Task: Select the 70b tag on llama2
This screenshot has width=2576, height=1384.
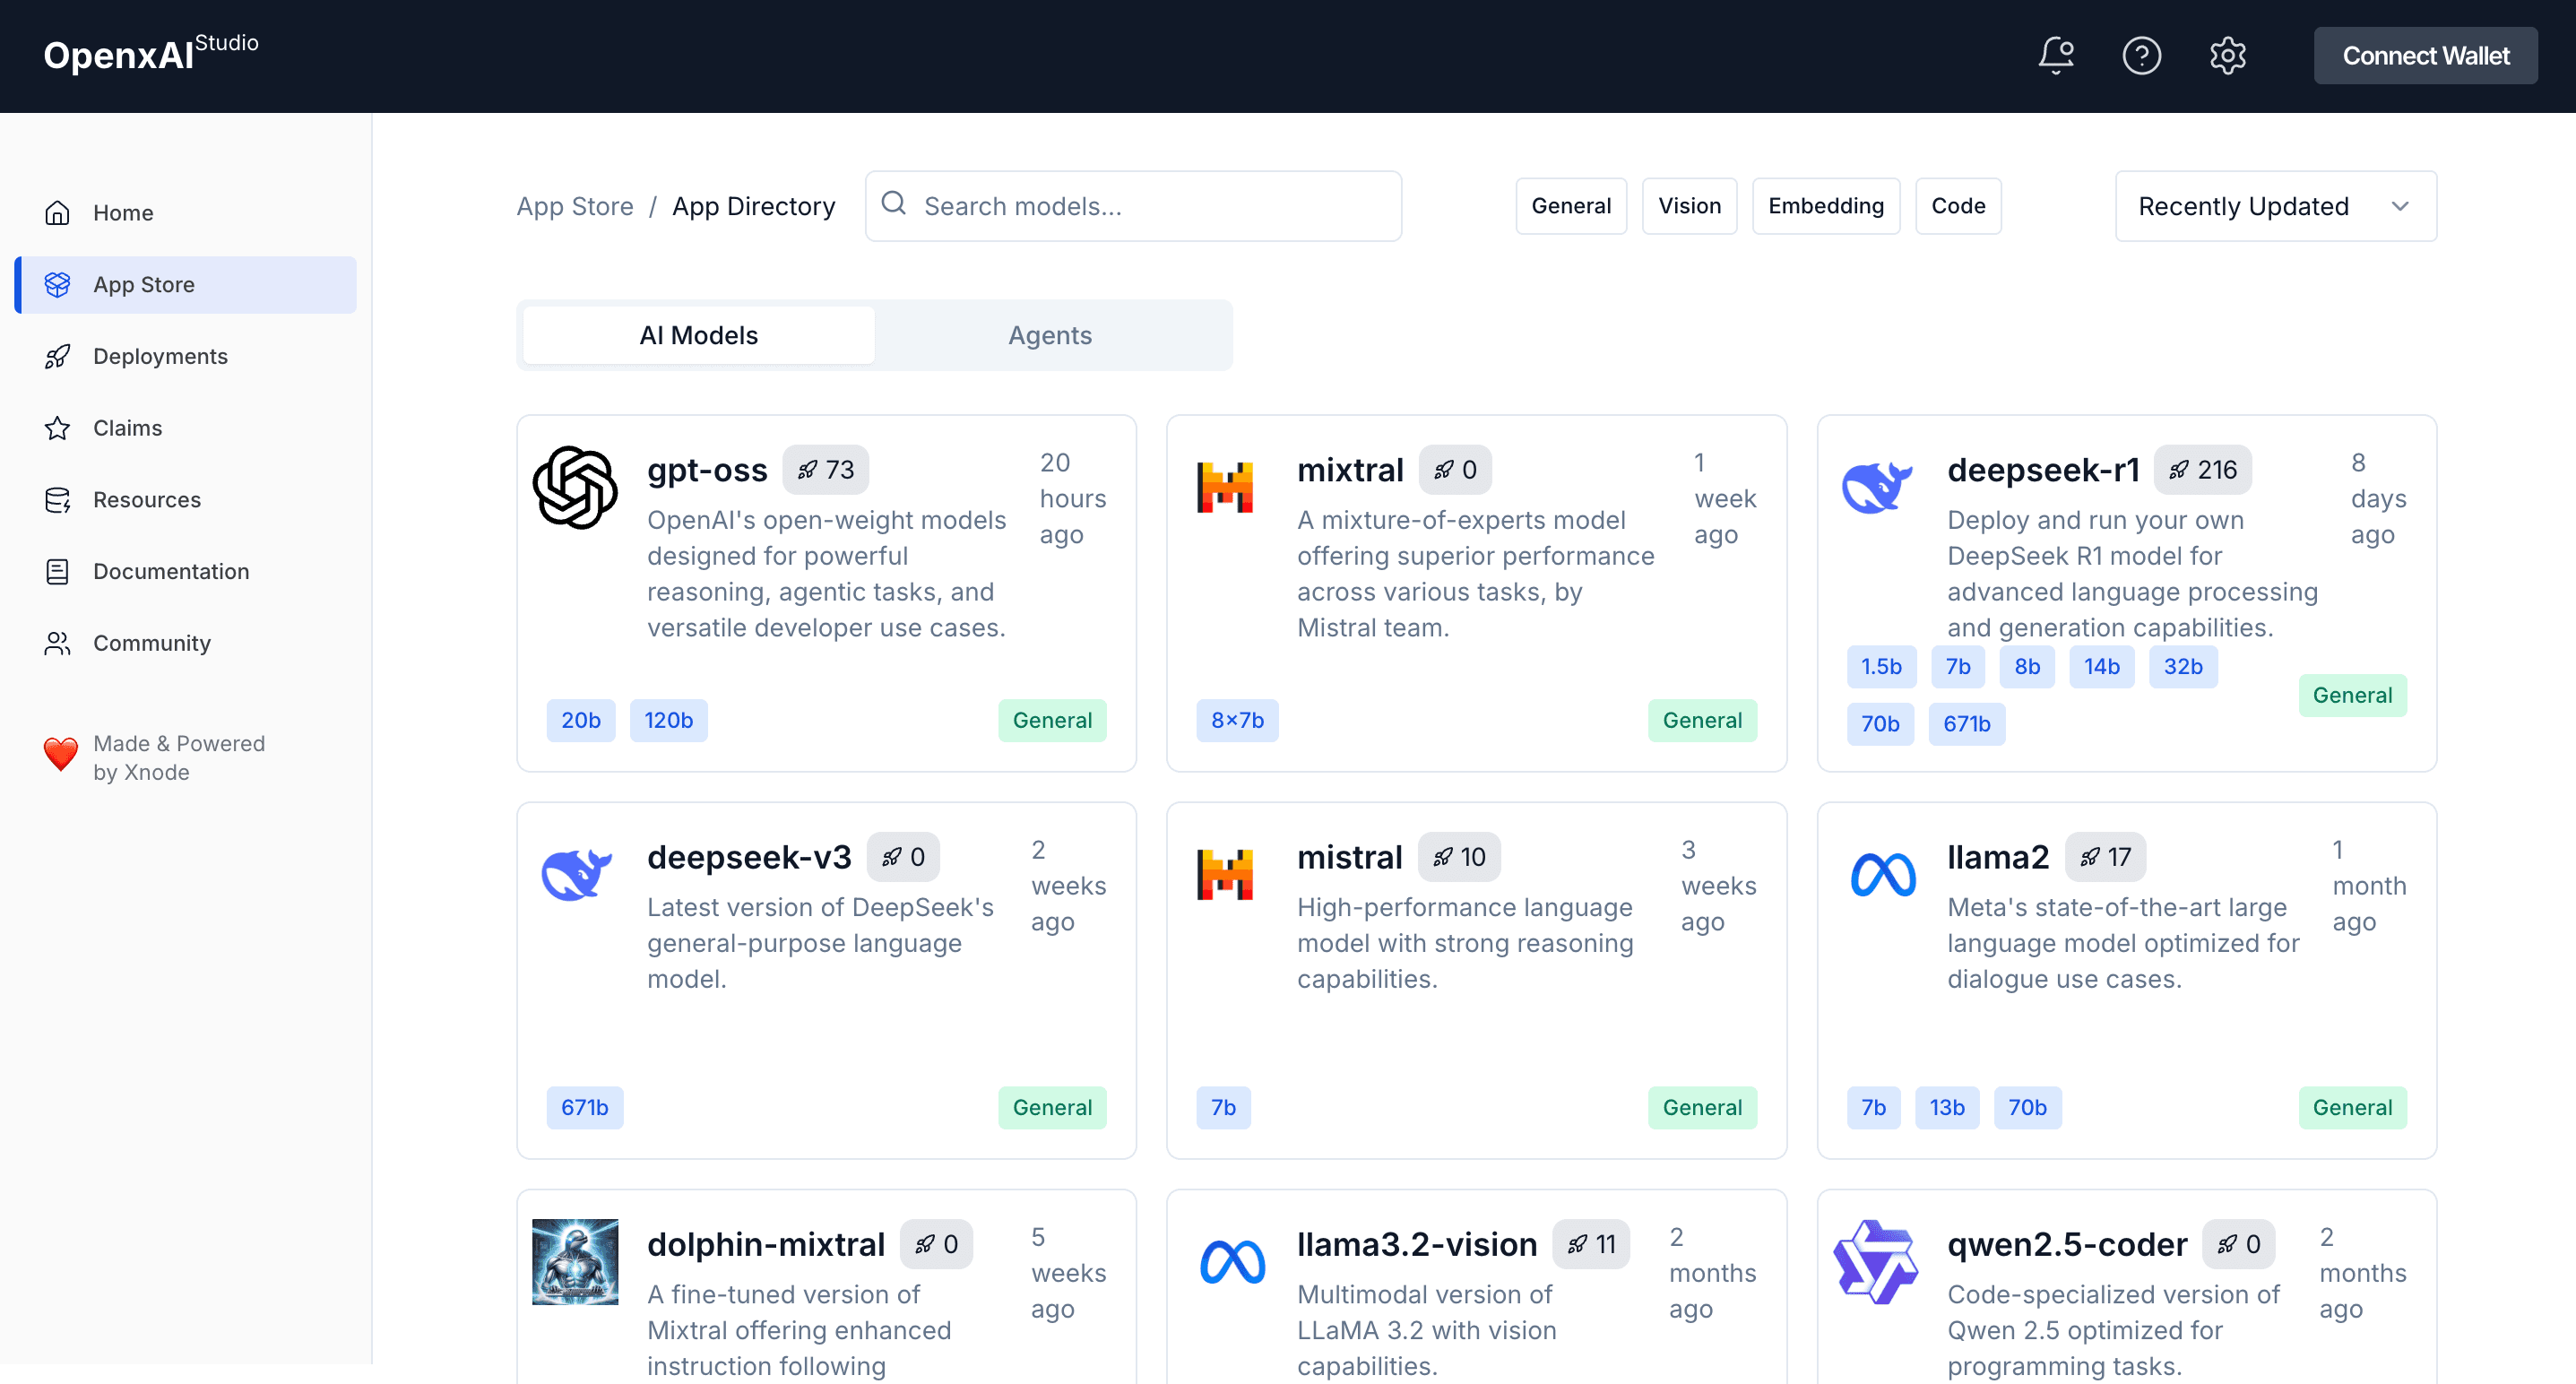Action: tap(2027, 1108)
